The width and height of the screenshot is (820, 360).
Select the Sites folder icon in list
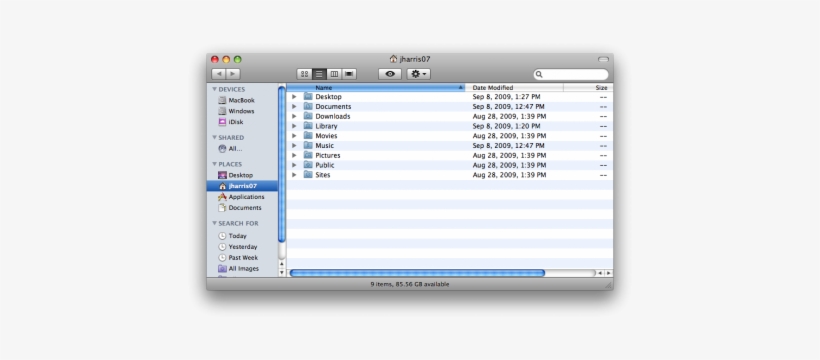pyautogui.click(x=308, y=175)
